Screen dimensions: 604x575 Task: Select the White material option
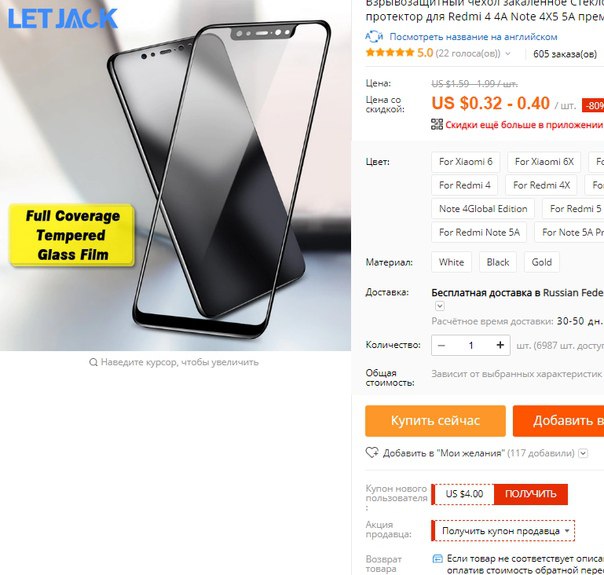coord(451,262)
